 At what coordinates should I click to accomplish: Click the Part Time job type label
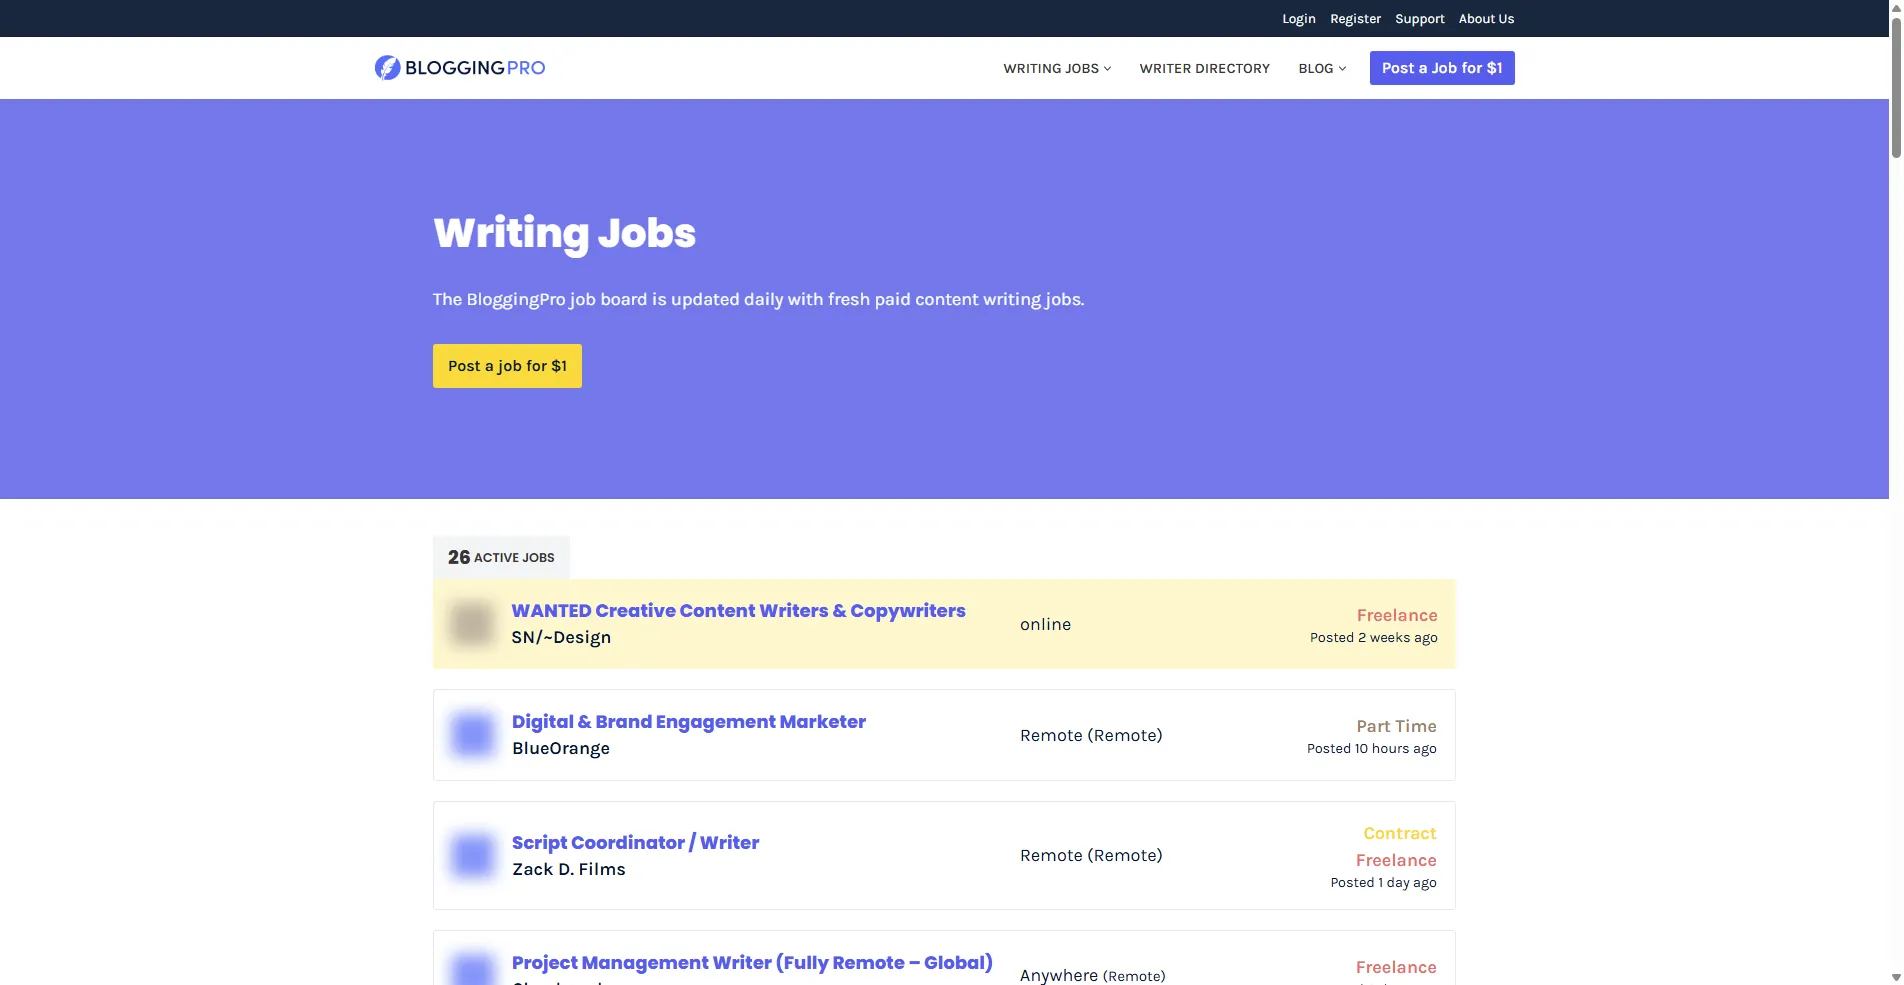click(1397, 726)
